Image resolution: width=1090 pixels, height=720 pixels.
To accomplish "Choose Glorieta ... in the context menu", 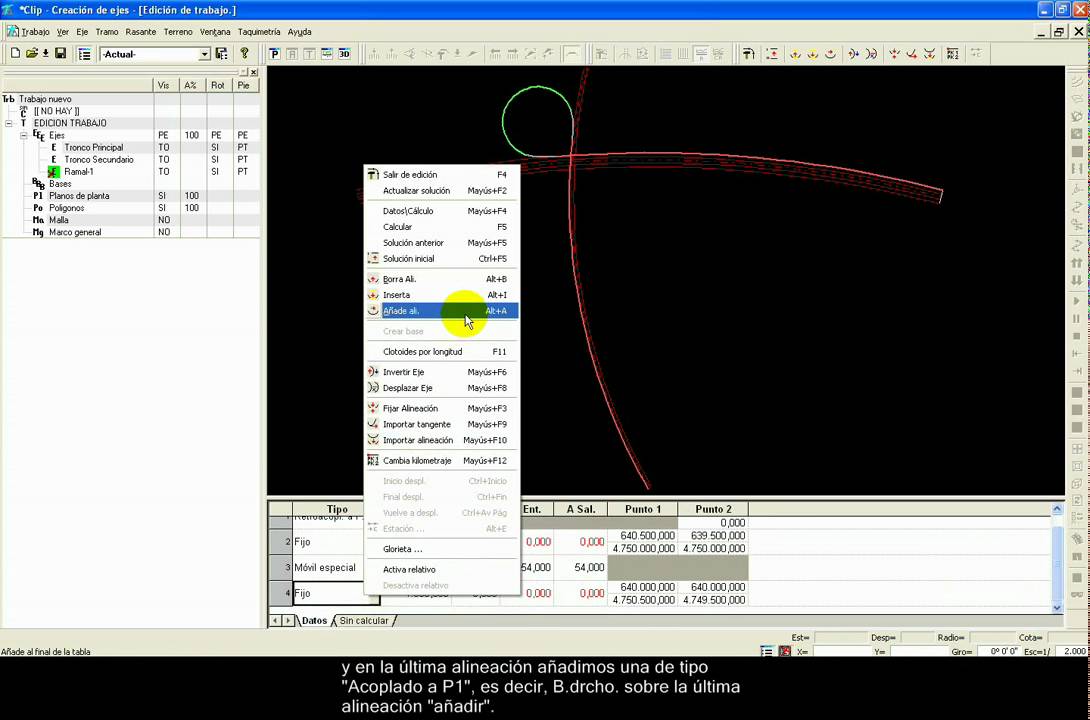I will (x=441, y=549).
